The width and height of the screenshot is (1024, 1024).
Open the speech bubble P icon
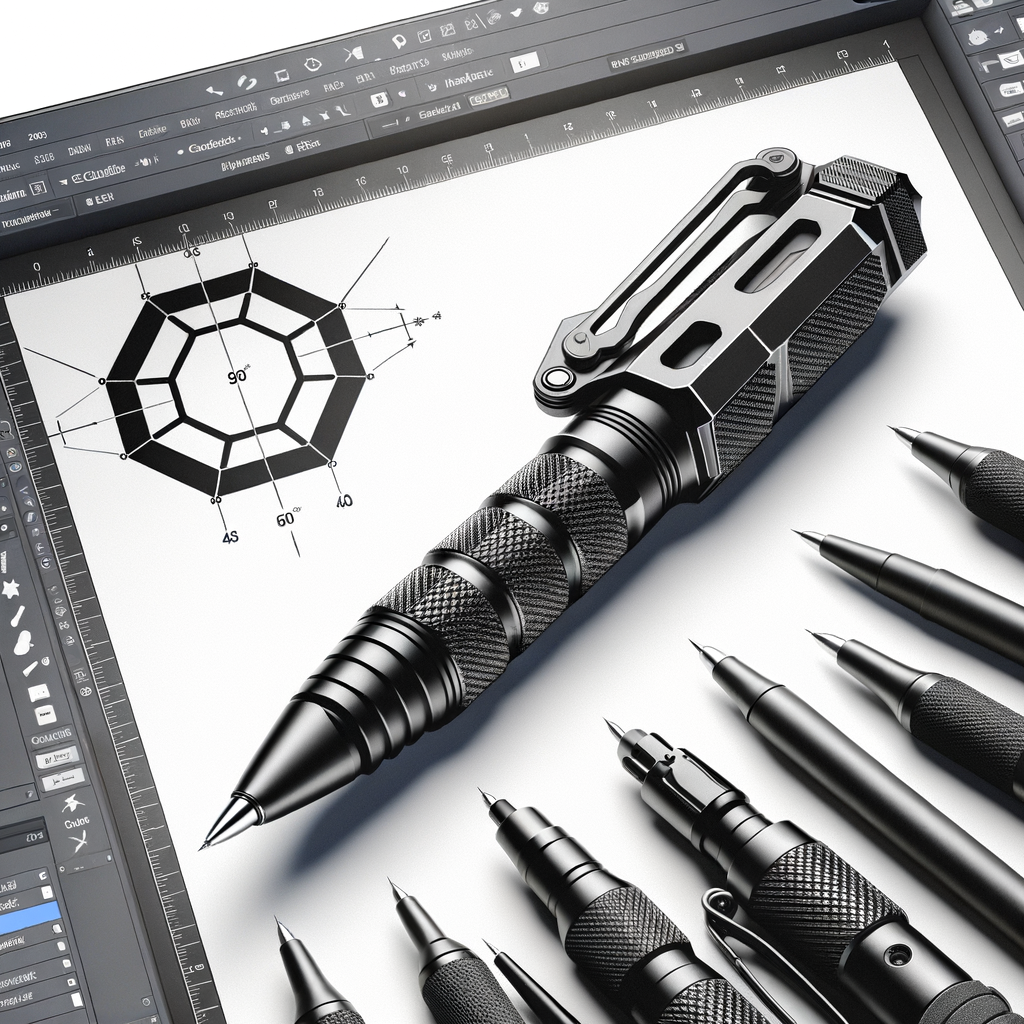pos(400,42)
